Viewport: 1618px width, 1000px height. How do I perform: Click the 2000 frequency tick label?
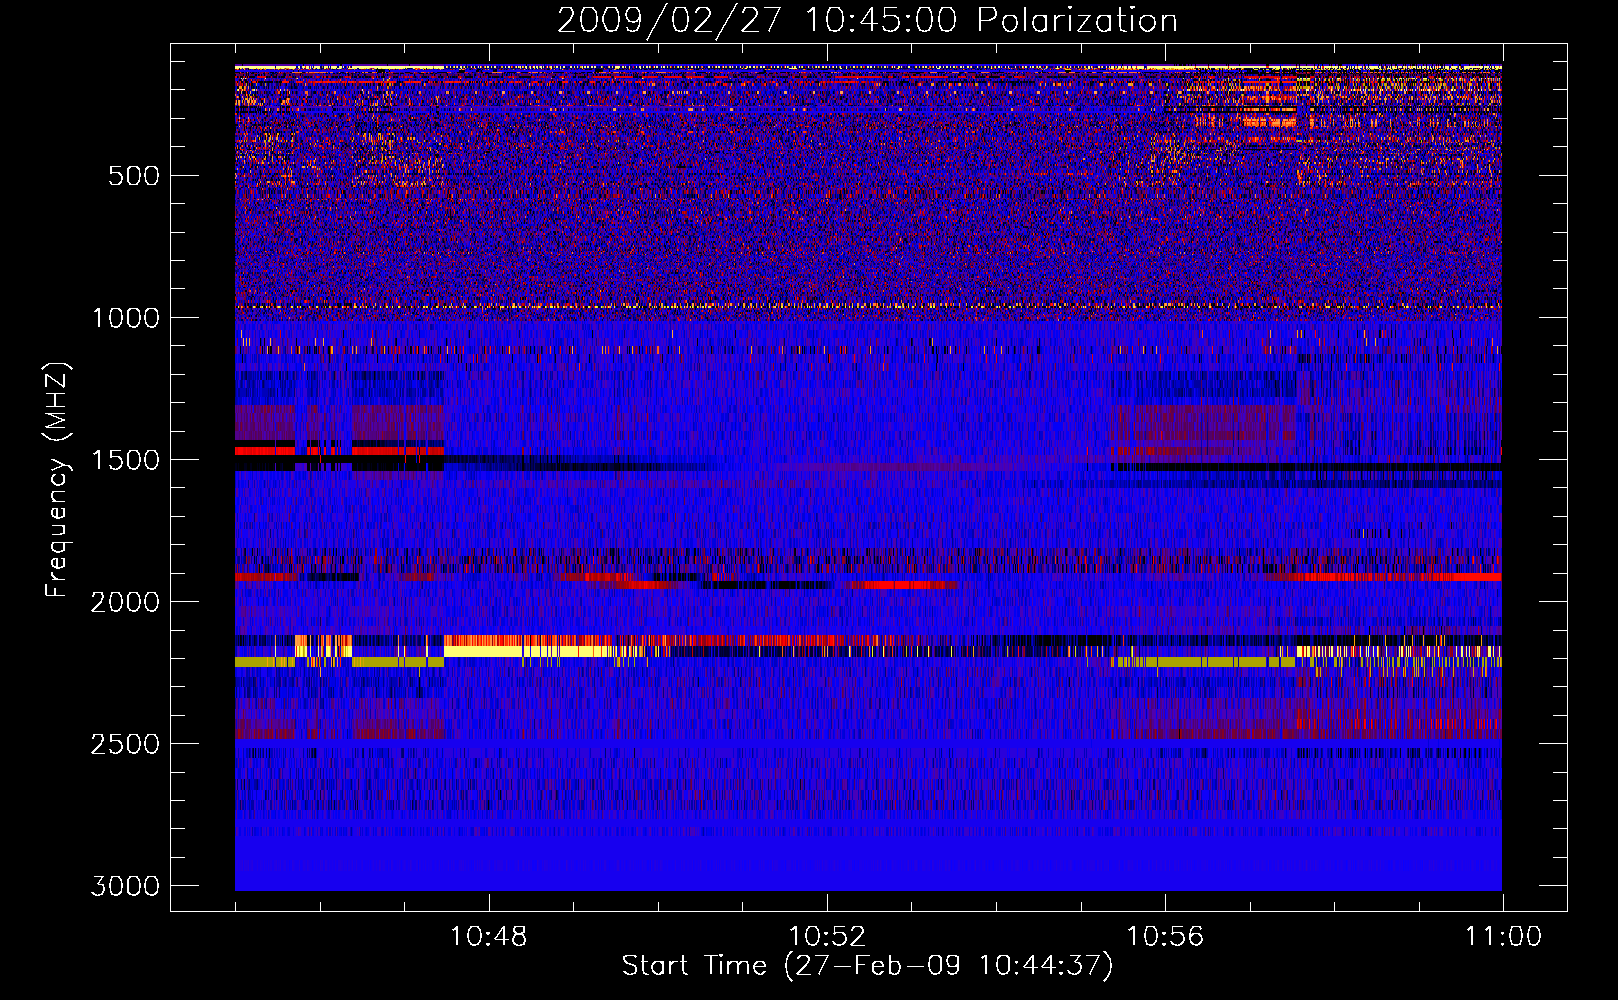(x=125, y=602)
